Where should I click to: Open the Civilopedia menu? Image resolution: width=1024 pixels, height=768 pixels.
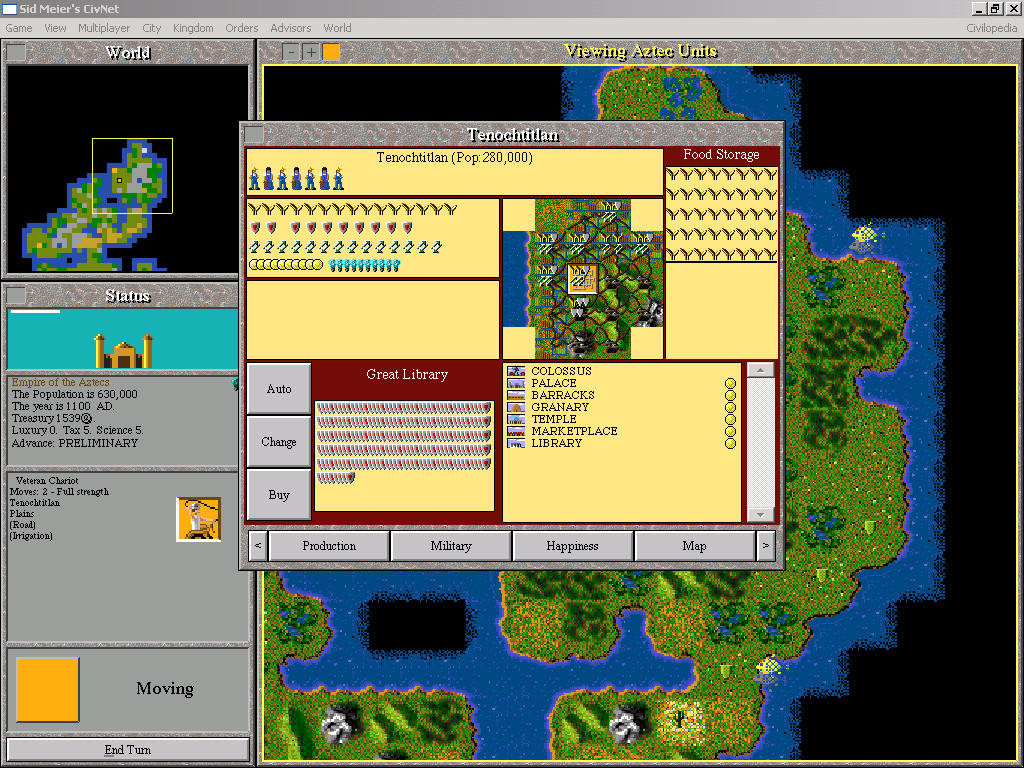(x=991, y=28)
